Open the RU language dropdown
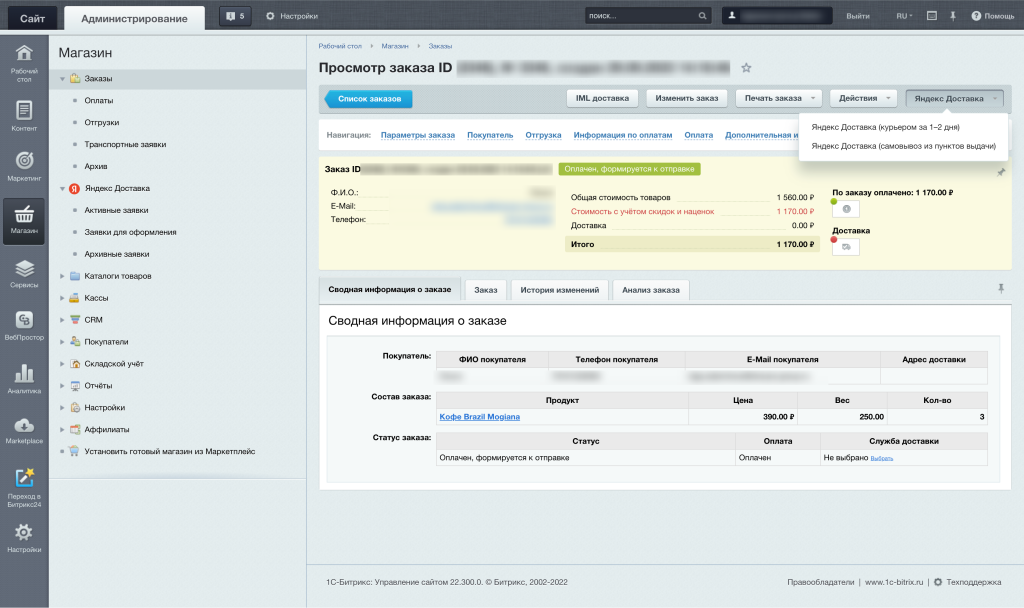The width and height of the screenshot is (1024, 608). click(904, 16)
